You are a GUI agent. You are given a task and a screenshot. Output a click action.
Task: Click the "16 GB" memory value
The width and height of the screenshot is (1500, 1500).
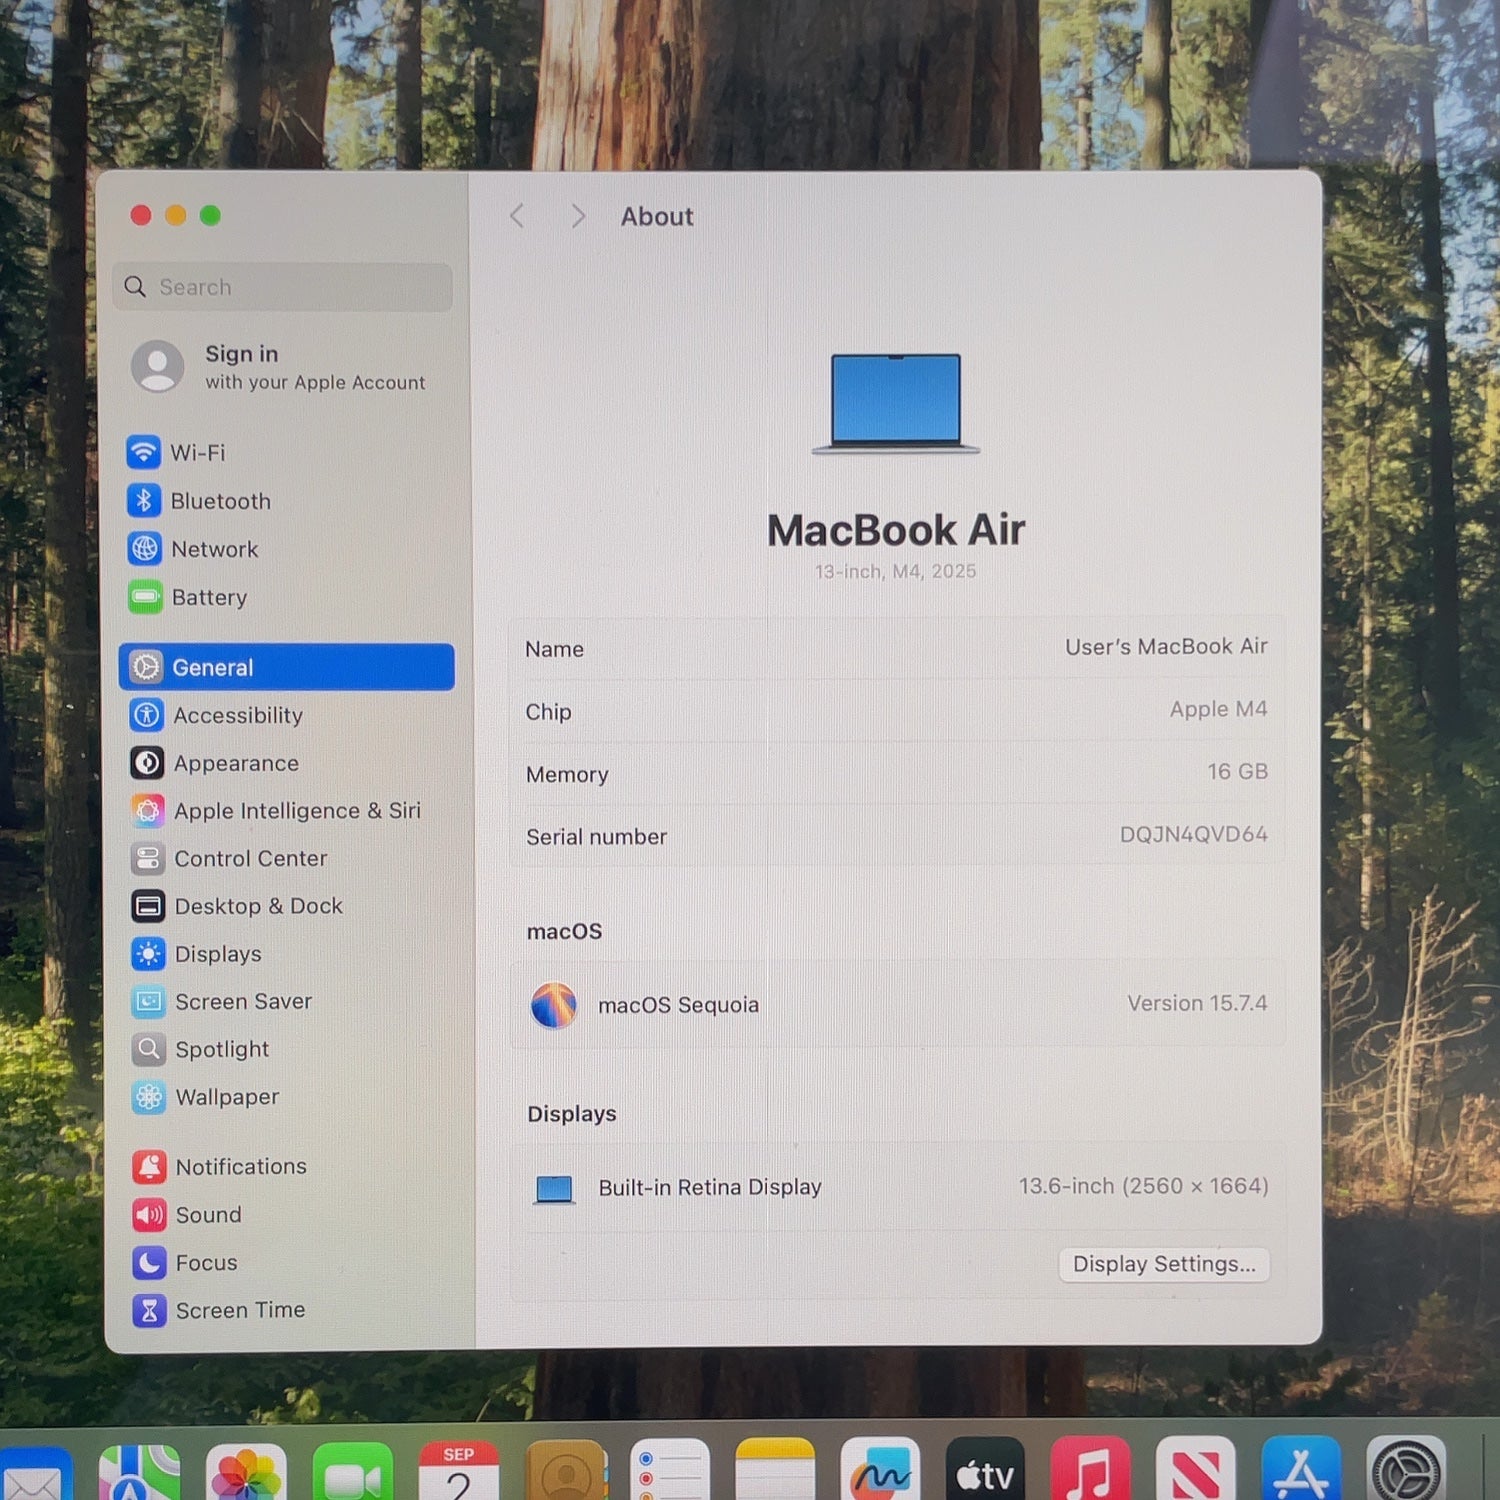1237,771
